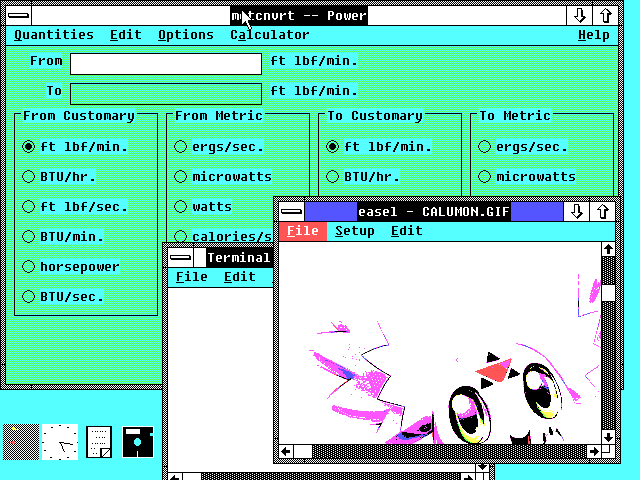Viewport: 640px width, 480px height.
Task: Open the Edit menu in Terminal
Action: pos(240,277)
